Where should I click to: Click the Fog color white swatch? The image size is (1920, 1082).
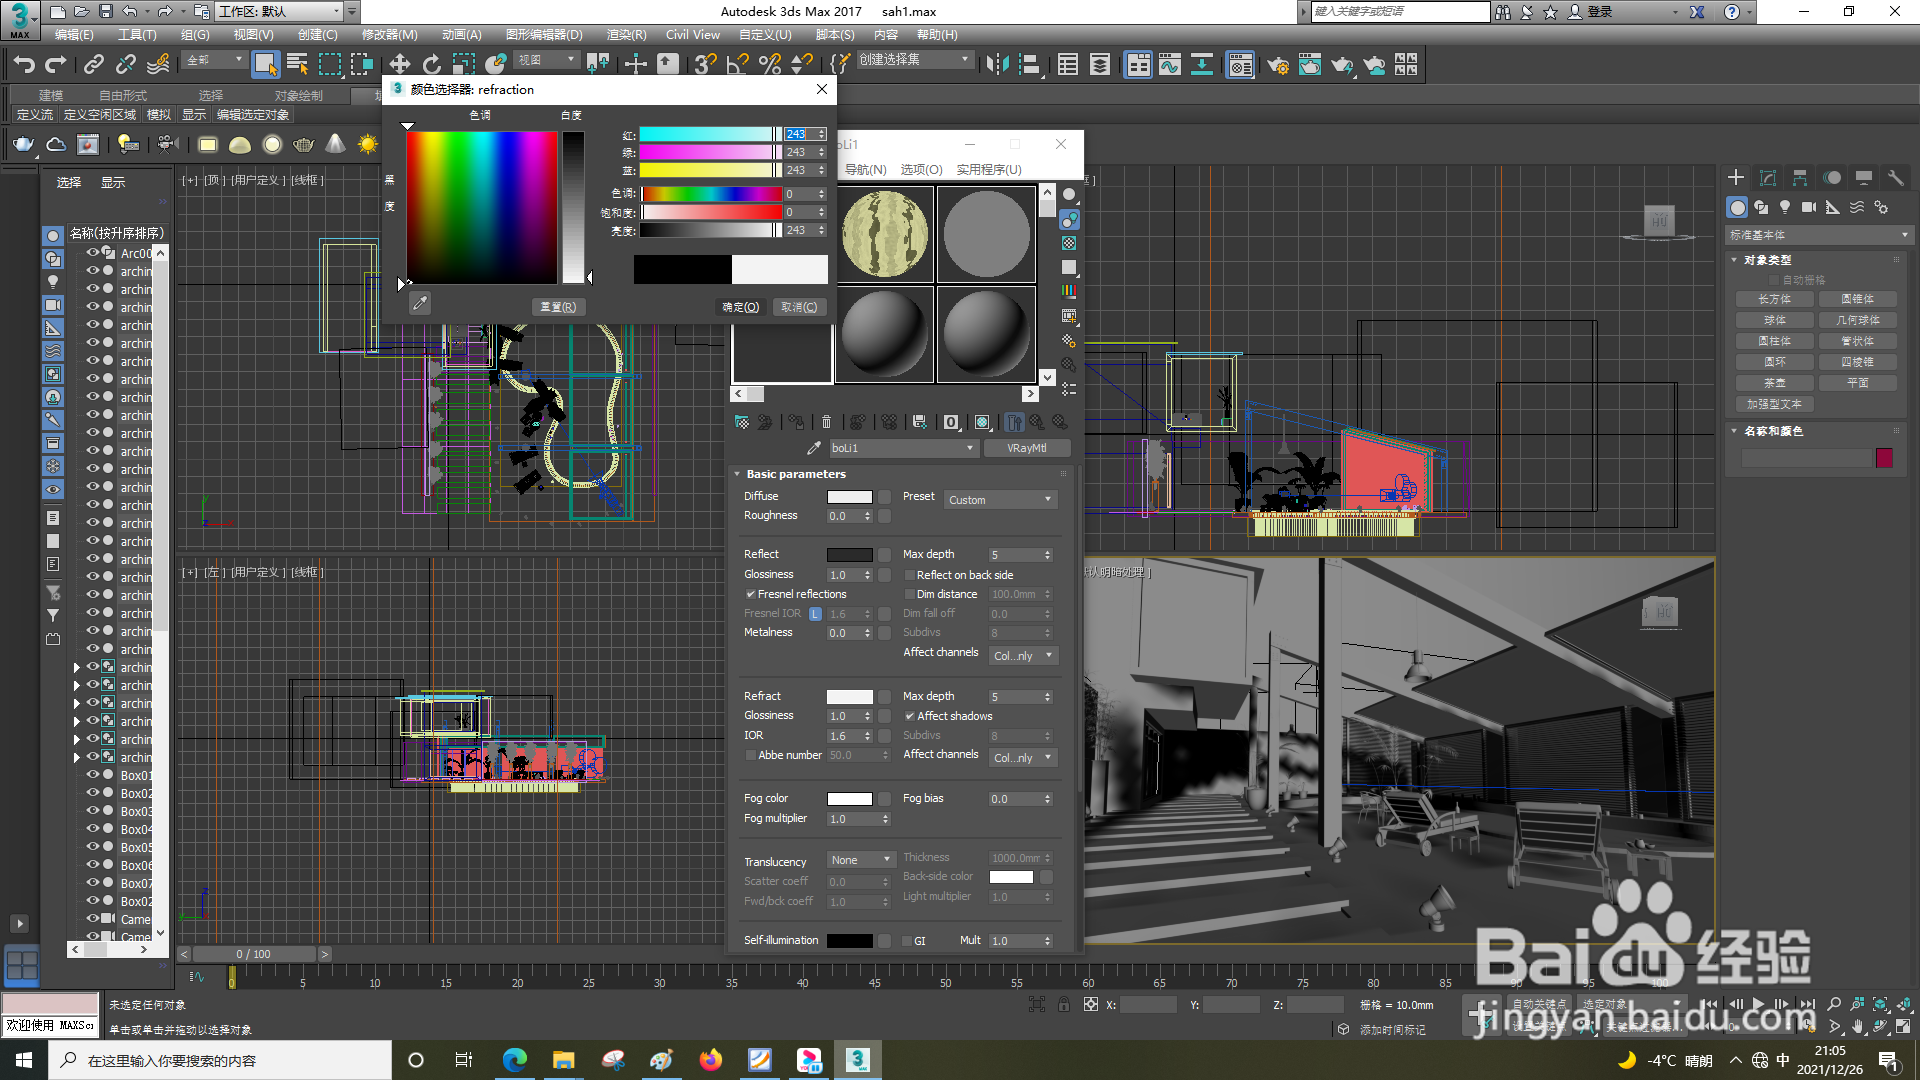pos(849,799)
